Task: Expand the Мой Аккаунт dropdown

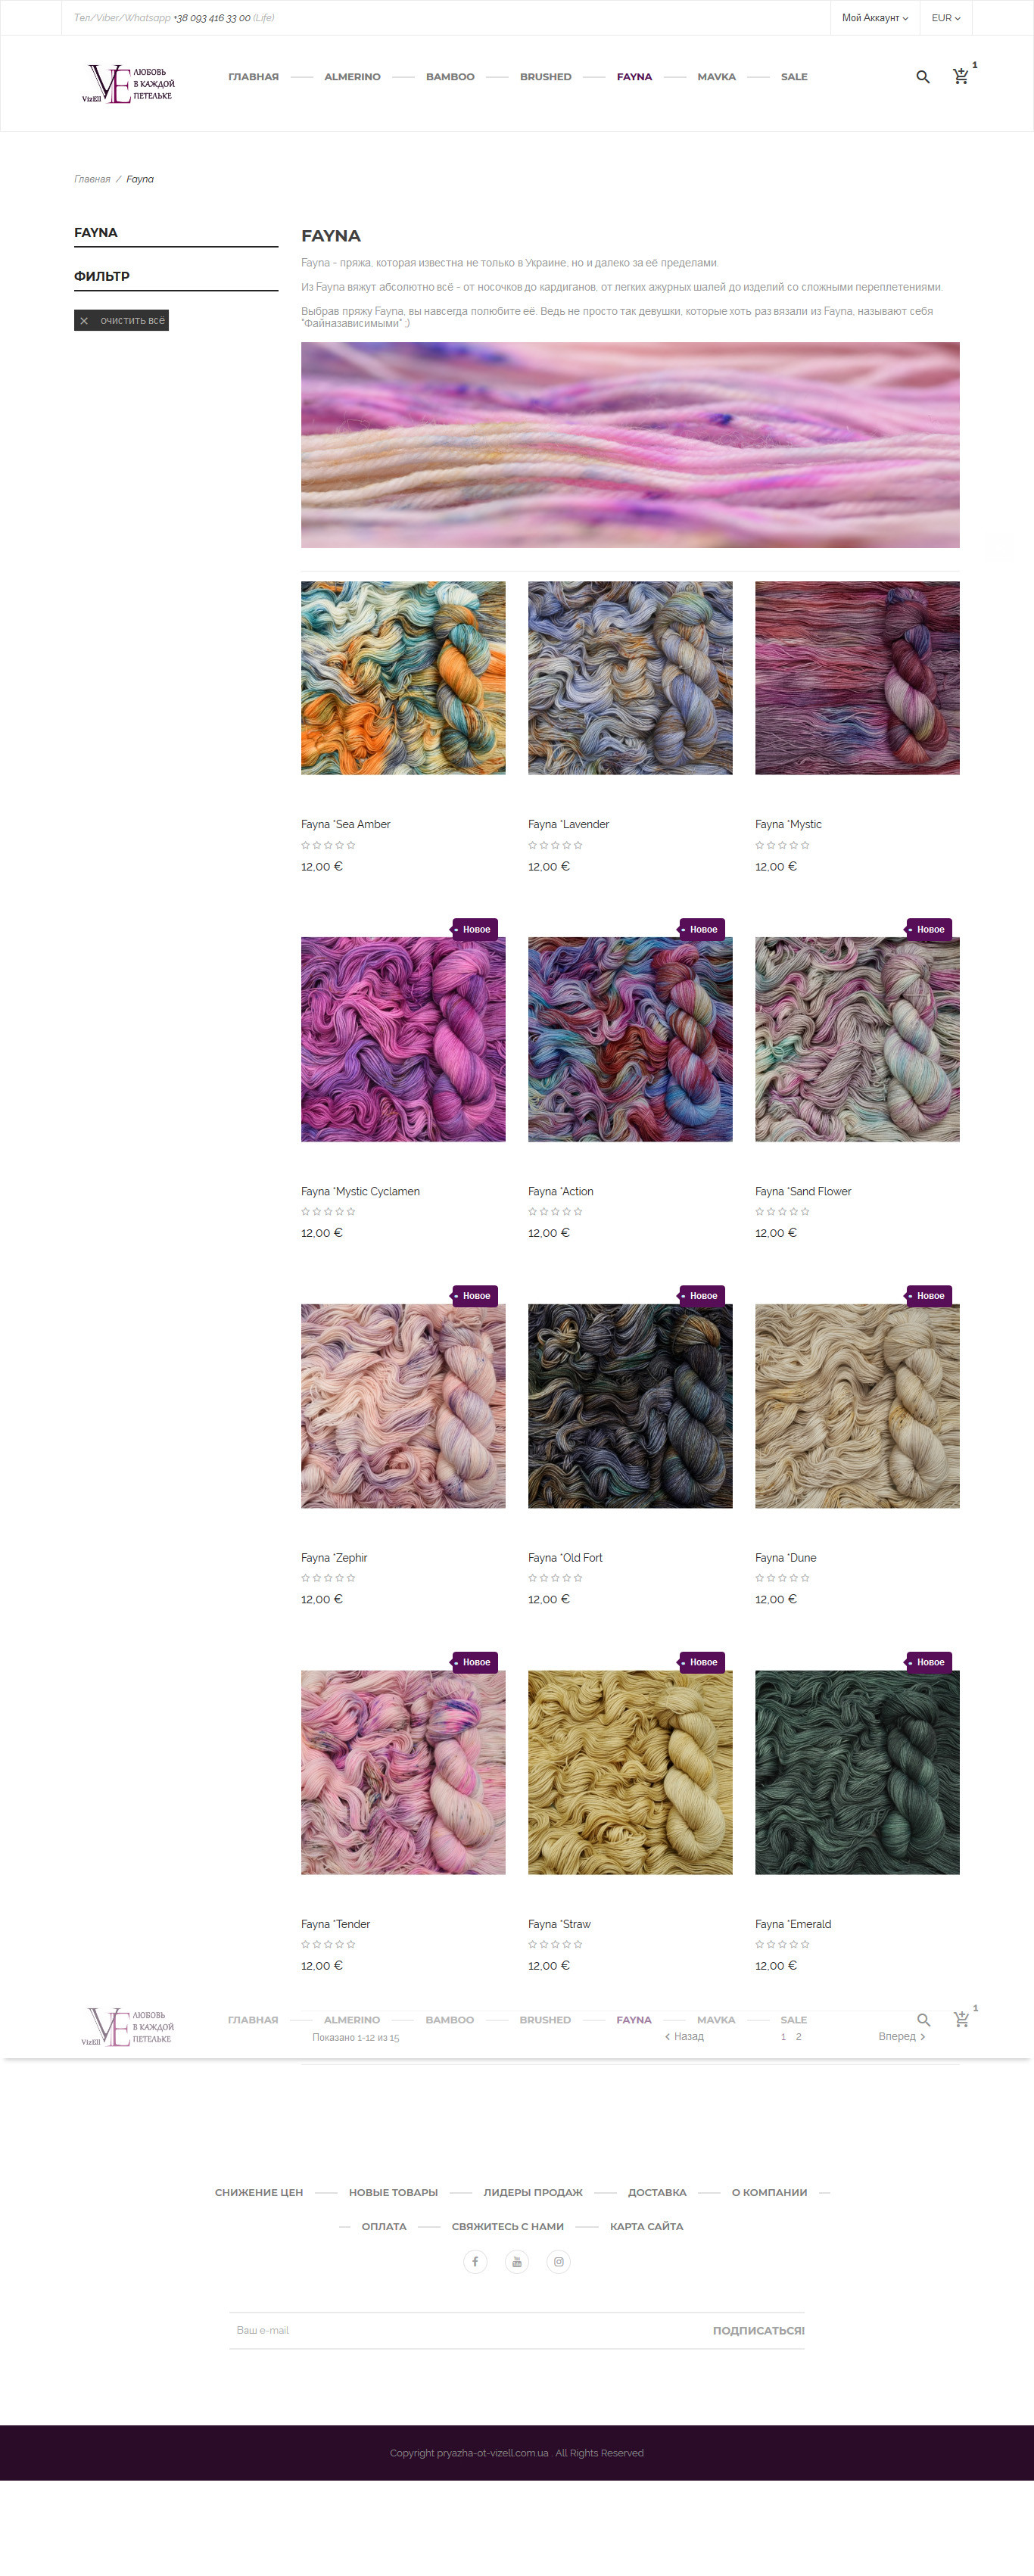Action: click(875, 18)
